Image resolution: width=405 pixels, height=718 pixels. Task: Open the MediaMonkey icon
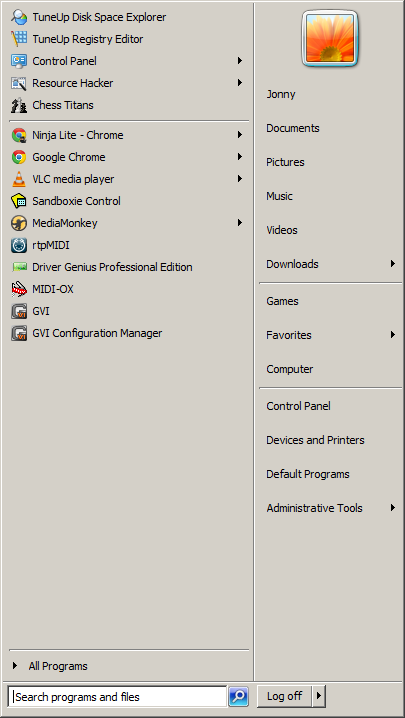[19, 223]
